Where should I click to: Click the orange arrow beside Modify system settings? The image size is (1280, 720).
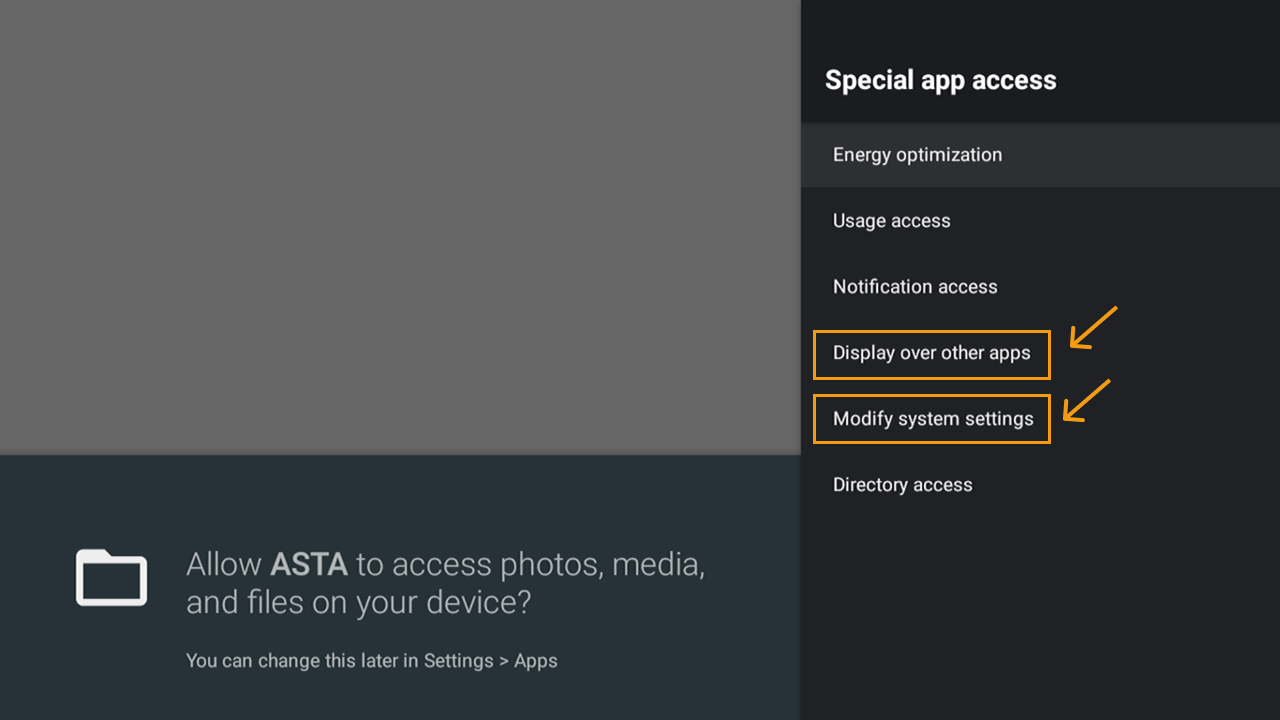tap(1086, 399)
